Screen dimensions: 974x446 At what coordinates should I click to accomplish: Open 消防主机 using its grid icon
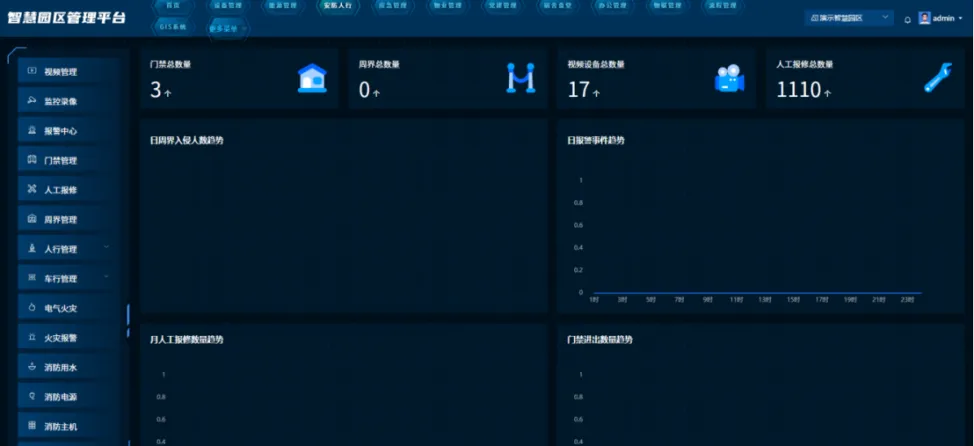coord(32,426)
